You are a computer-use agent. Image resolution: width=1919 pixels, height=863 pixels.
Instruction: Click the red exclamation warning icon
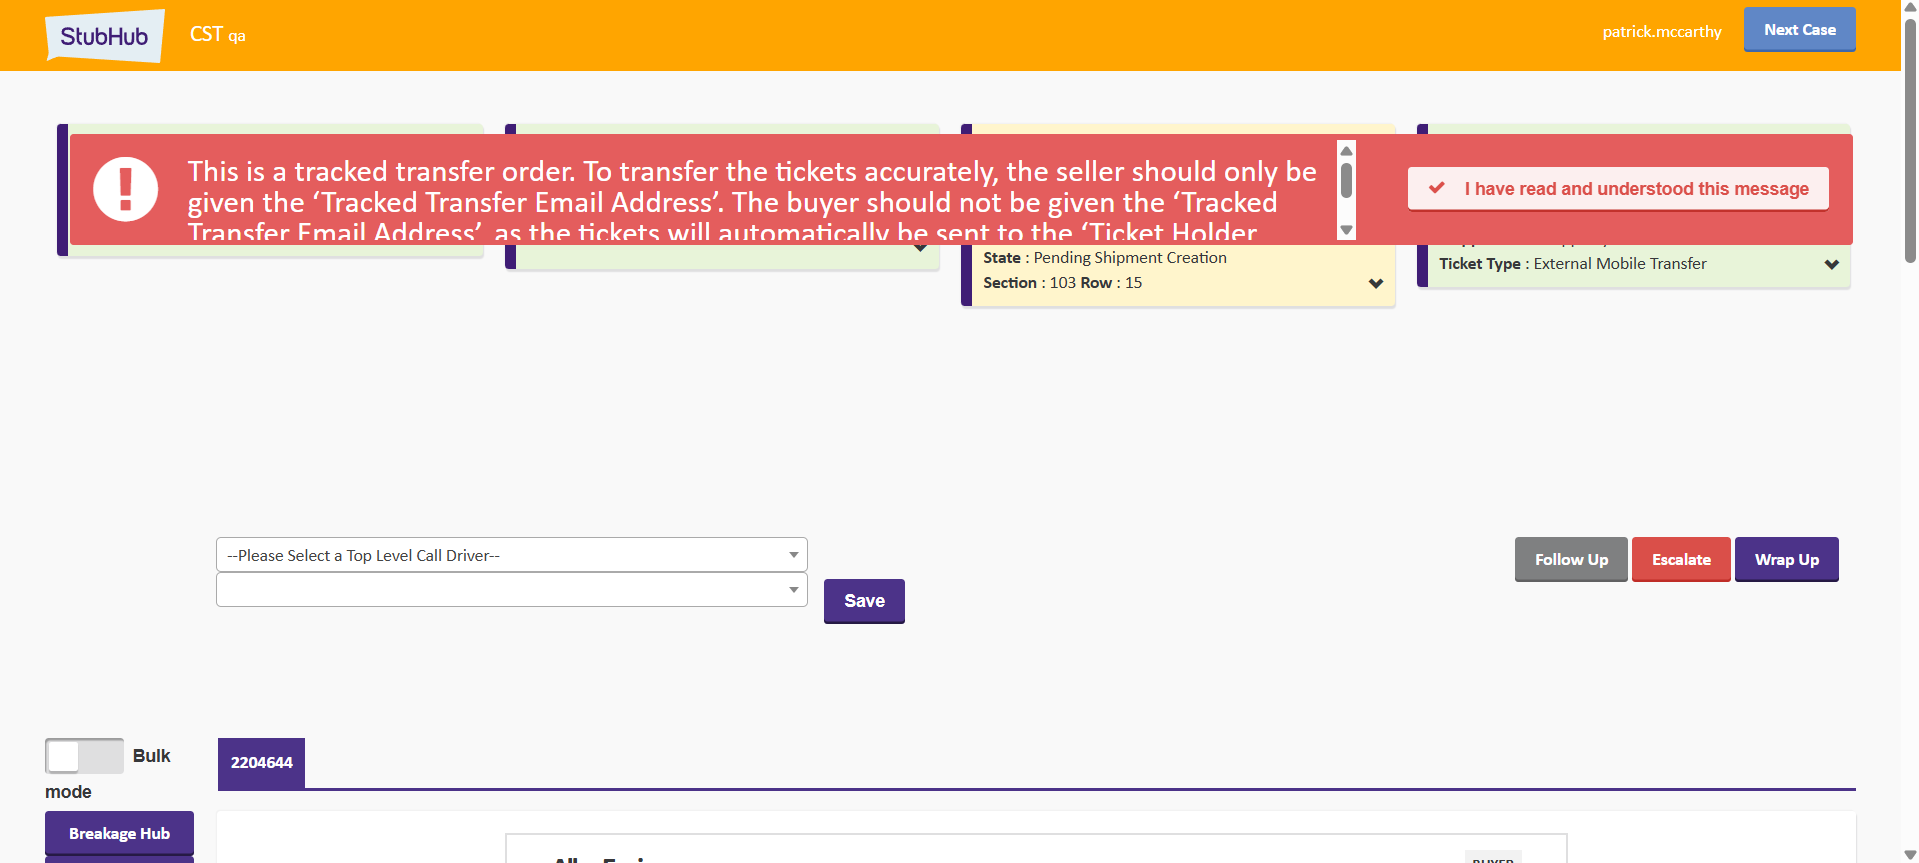click(126, 189)
